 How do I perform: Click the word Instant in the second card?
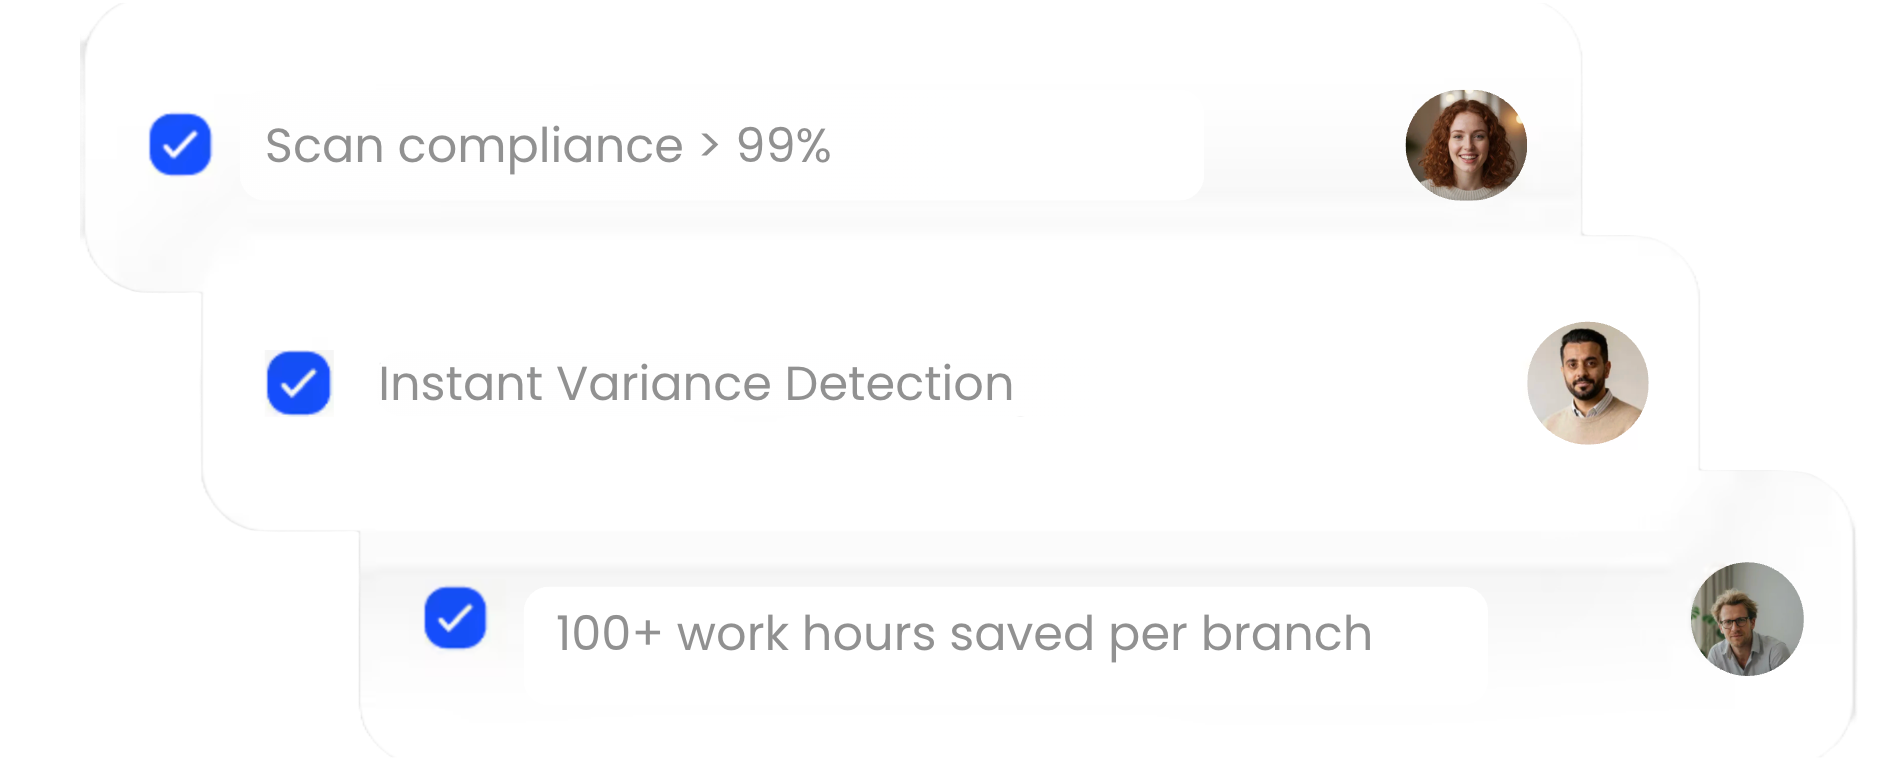(x=460, y=384)
